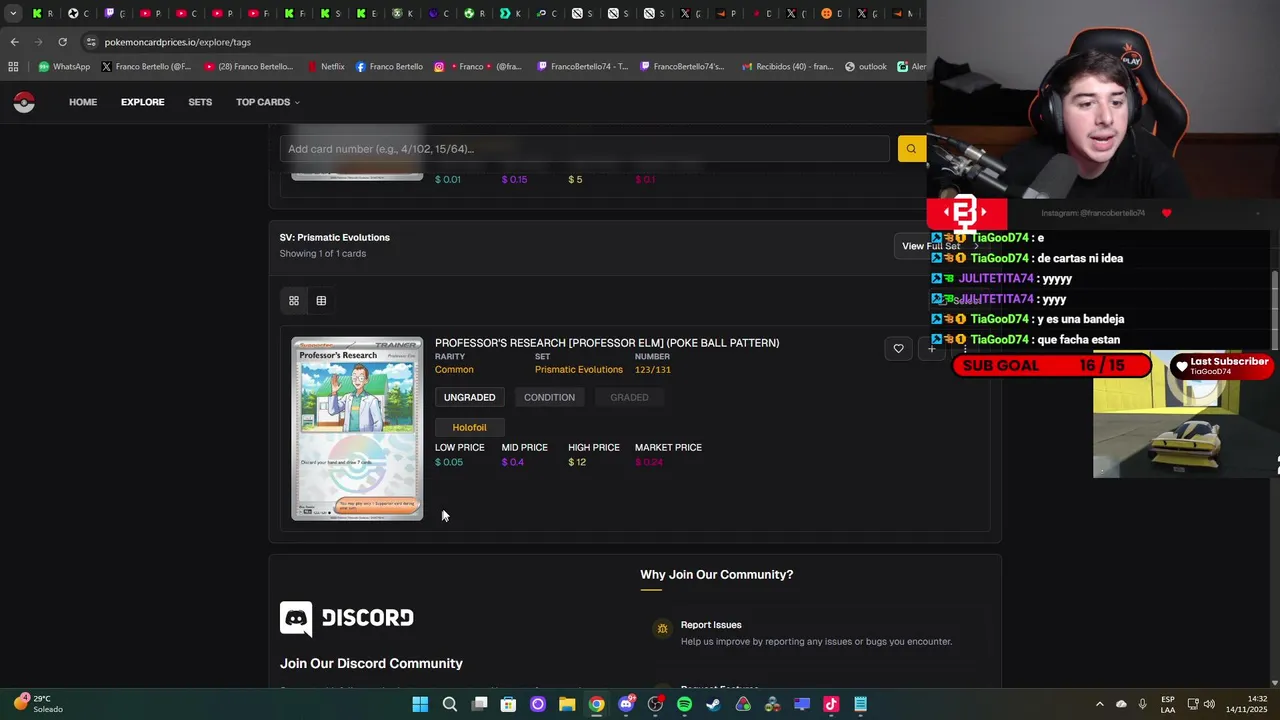Viewport: 1280px width, 720px height.
Task: Open Notepad app from taskbar
Action: [860, 704]
